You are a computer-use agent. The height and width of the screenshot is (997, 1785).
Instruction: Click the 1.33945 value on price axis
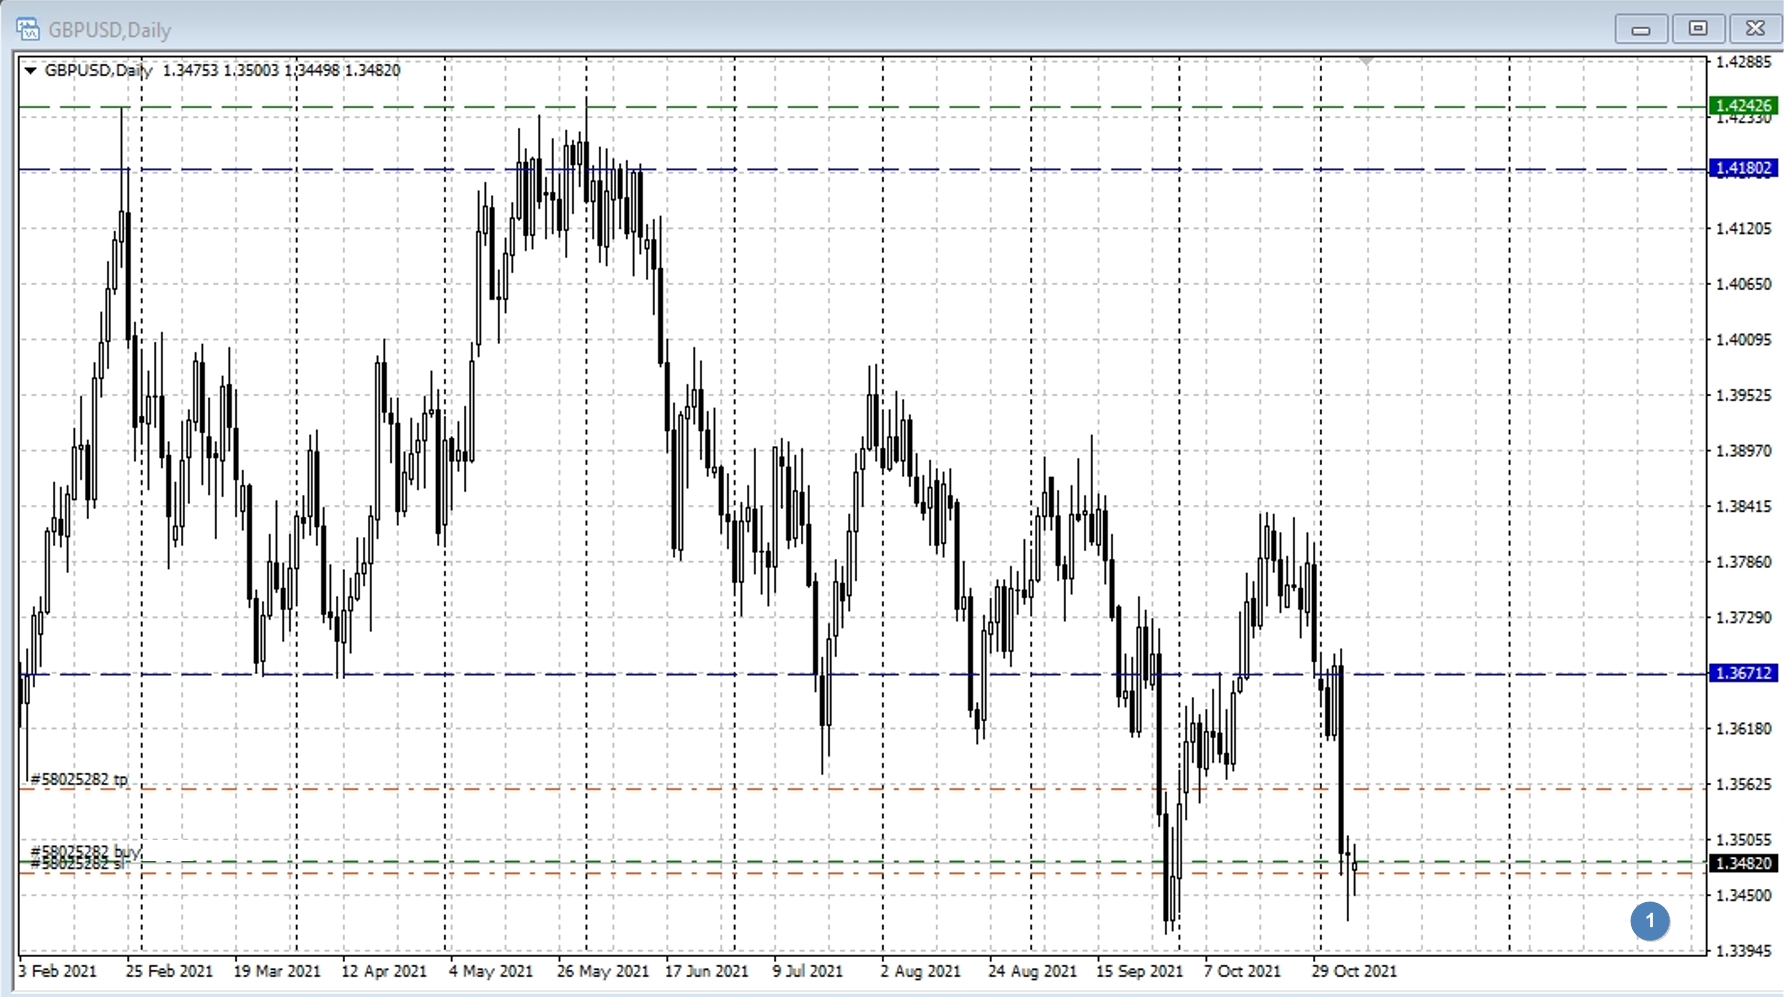tap(1743, 951)
